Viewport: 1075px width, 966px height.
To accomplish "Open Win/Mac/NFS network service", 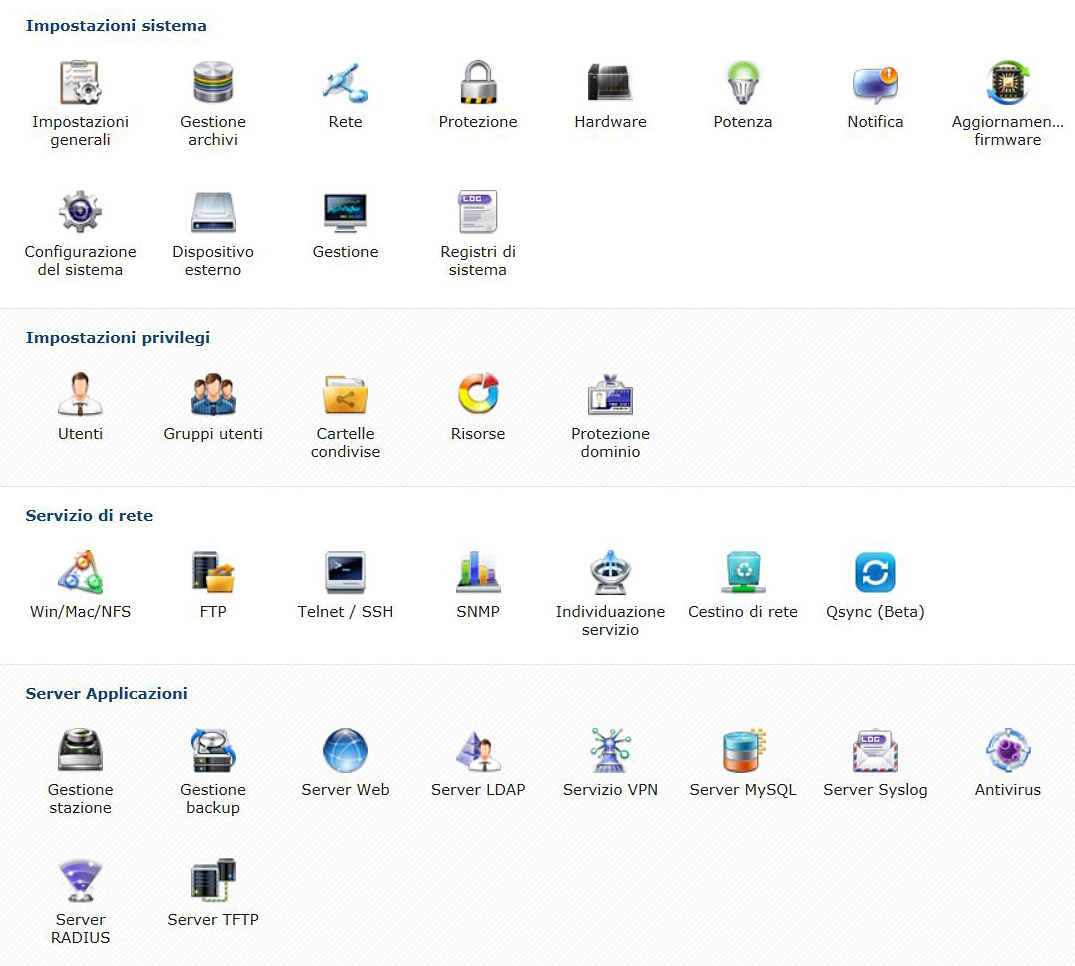I will 80,573.
